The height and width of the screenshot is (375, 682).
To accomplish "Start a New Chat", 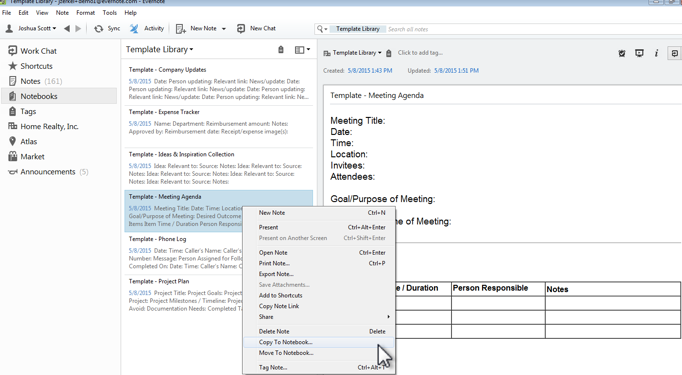I will click(256, 29).
